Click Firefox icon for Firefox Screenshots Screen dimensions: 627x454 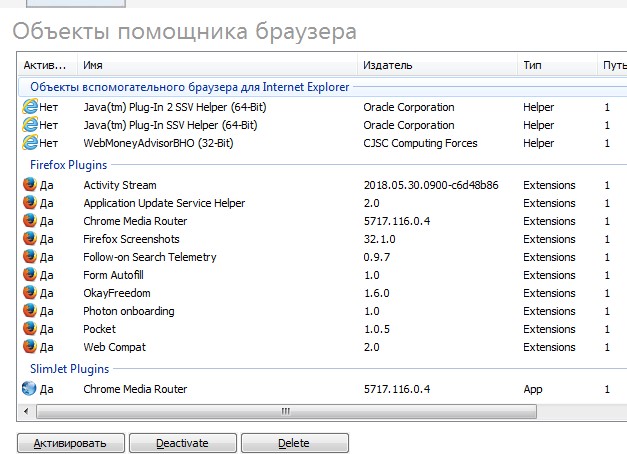(30, 239)
